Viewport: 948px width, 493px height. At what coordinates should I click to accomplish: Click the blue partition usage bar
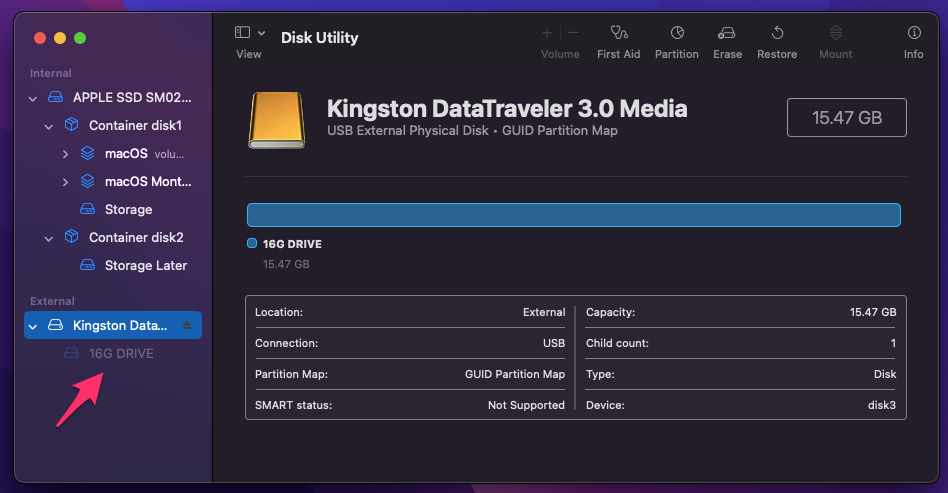click(x=574, y=215)
